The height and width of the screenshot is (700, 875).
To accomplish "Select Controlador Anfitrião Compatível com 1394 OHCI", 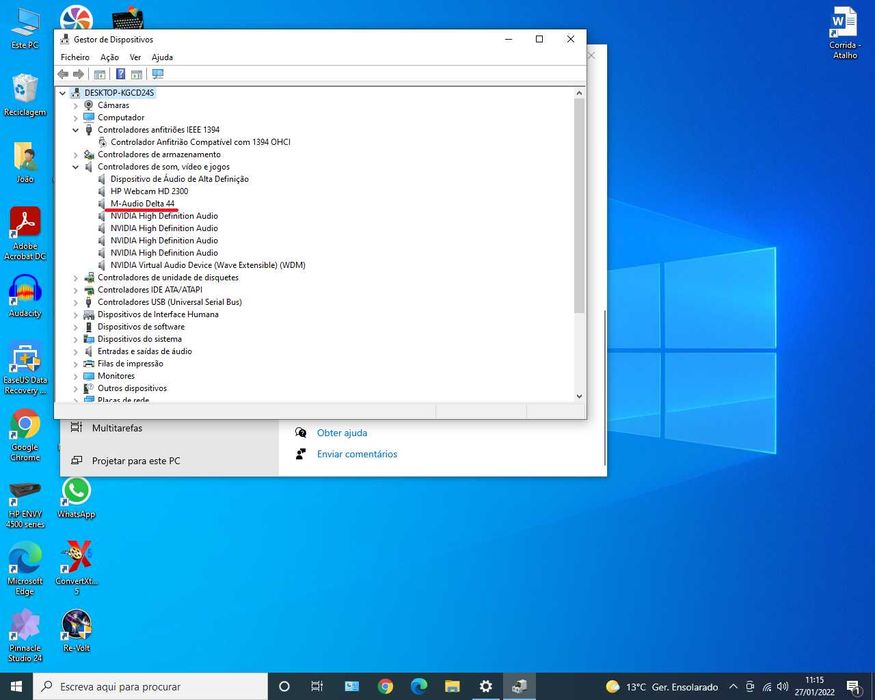I will click(200, 142).
